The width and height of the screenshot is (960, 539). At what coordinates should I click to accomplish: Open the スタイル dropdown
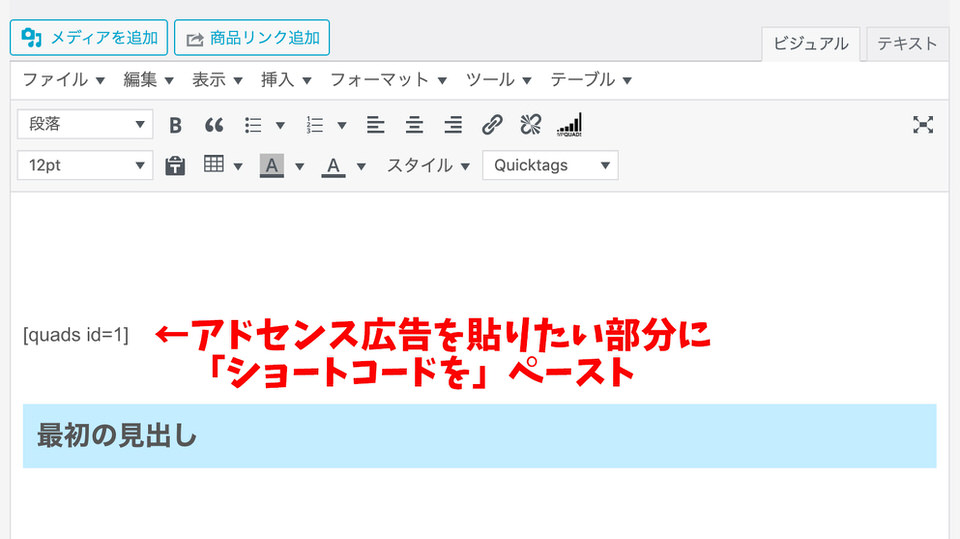[428, 165]
